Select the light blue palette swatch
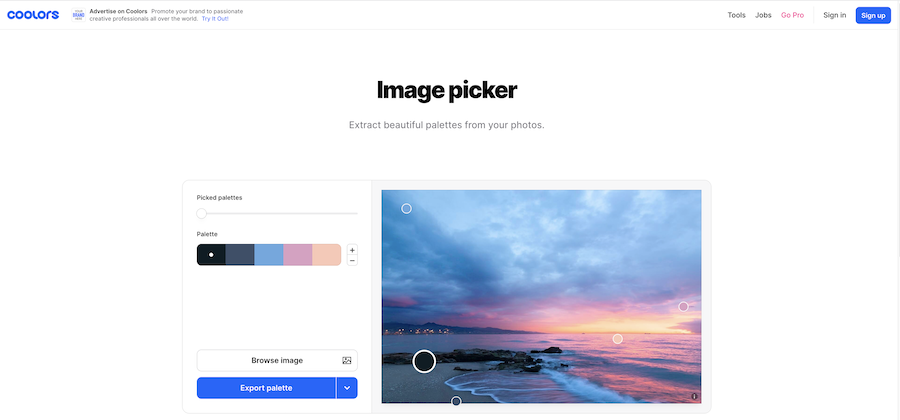The height and width of the screenshot is (420, 900). coord(269,255)
